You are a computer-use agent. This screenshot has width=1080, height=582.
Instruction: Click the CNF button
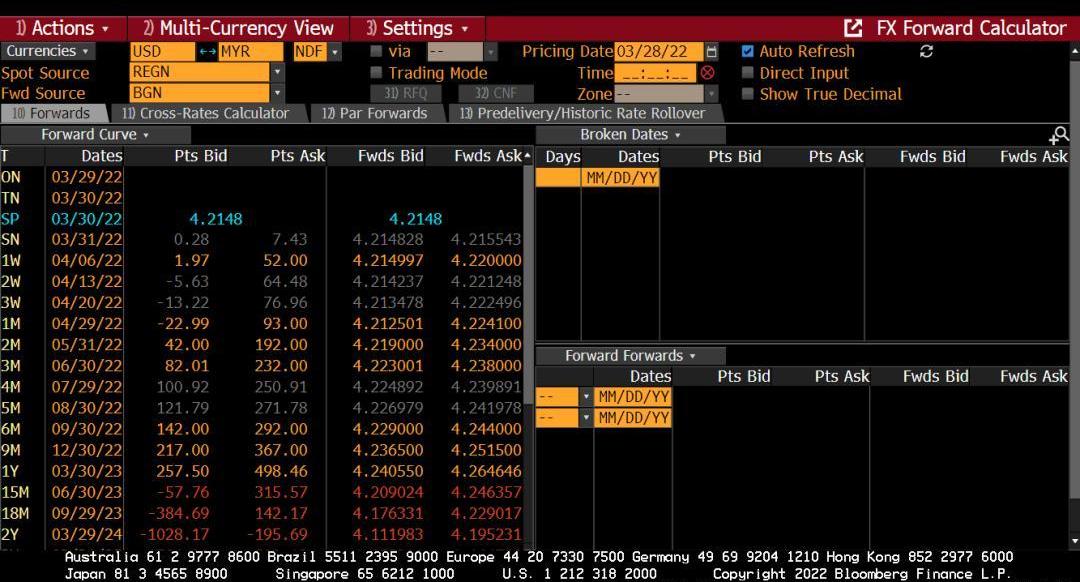tap(495, 94)
